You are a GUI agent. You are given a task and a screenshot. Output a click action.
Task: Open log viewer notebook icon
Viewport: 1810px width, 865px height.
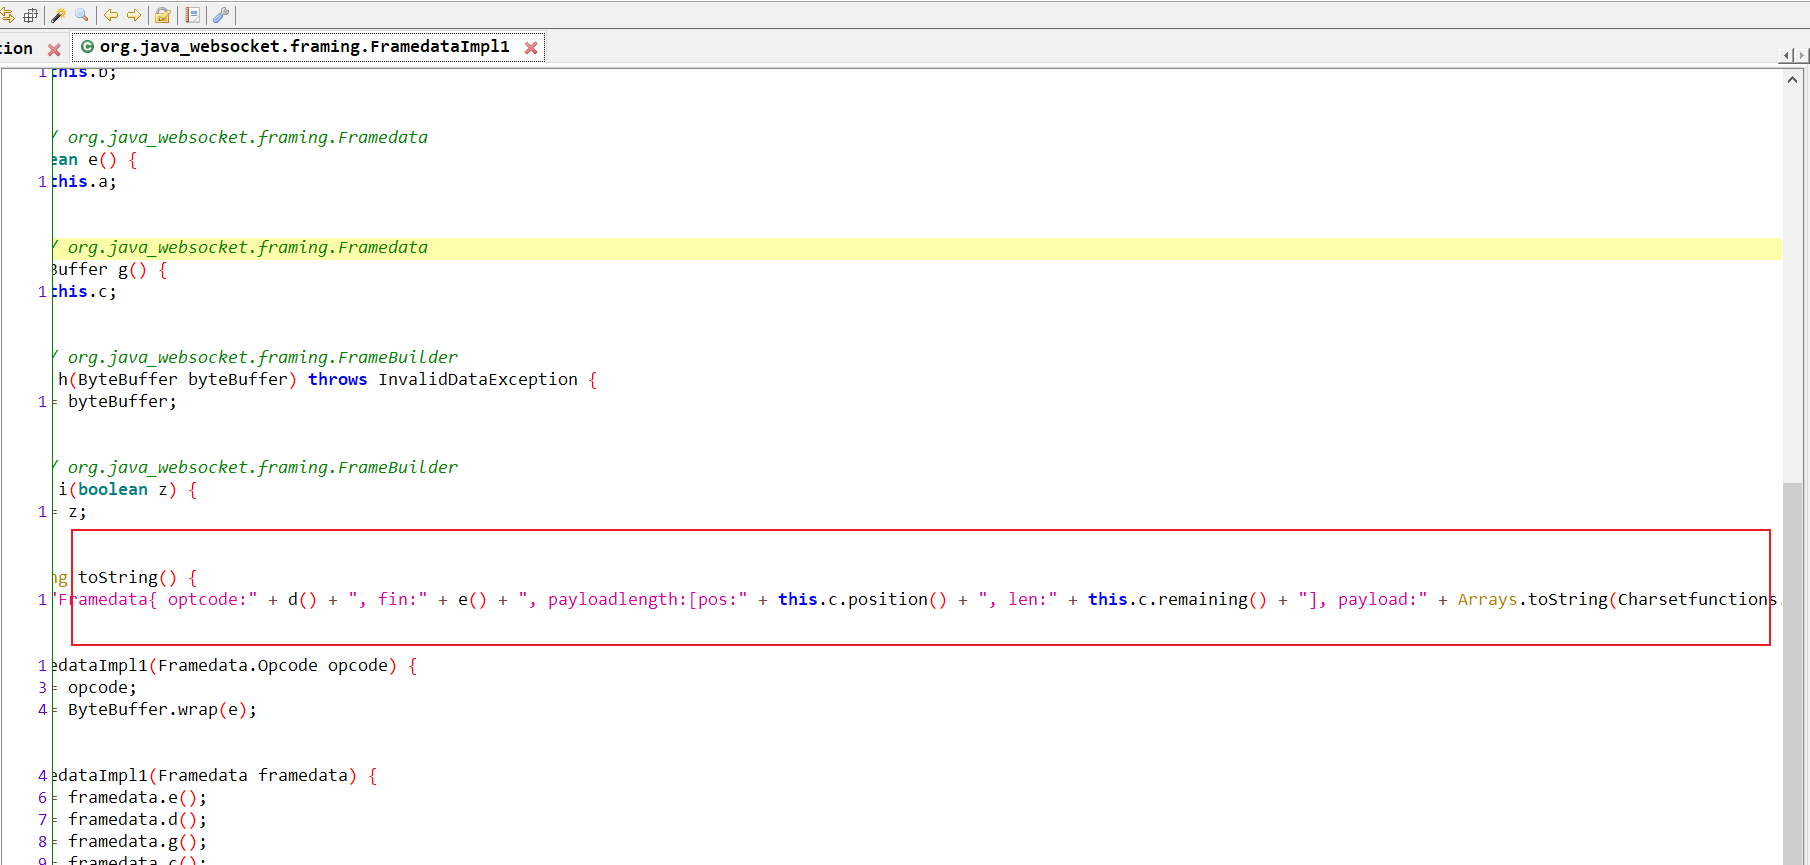coord(193,15)
